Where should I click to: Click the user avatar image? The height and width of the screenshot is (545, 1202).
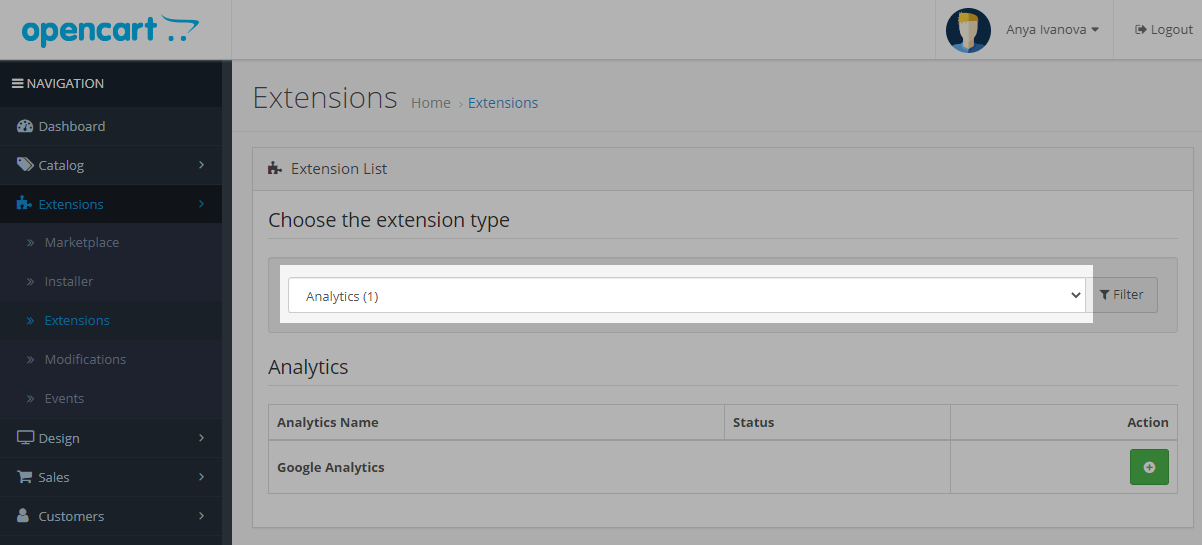click(968, 30)
